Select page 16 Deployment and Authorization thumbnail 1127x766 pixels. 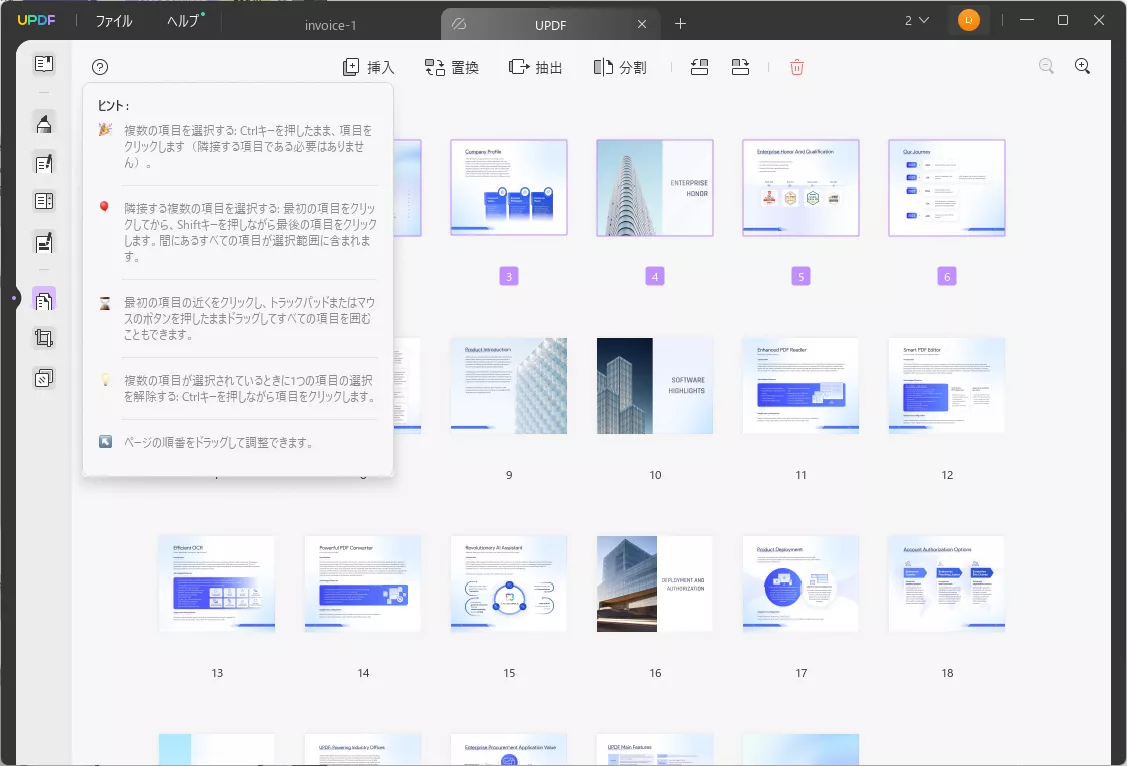click(x=655, y=583)
